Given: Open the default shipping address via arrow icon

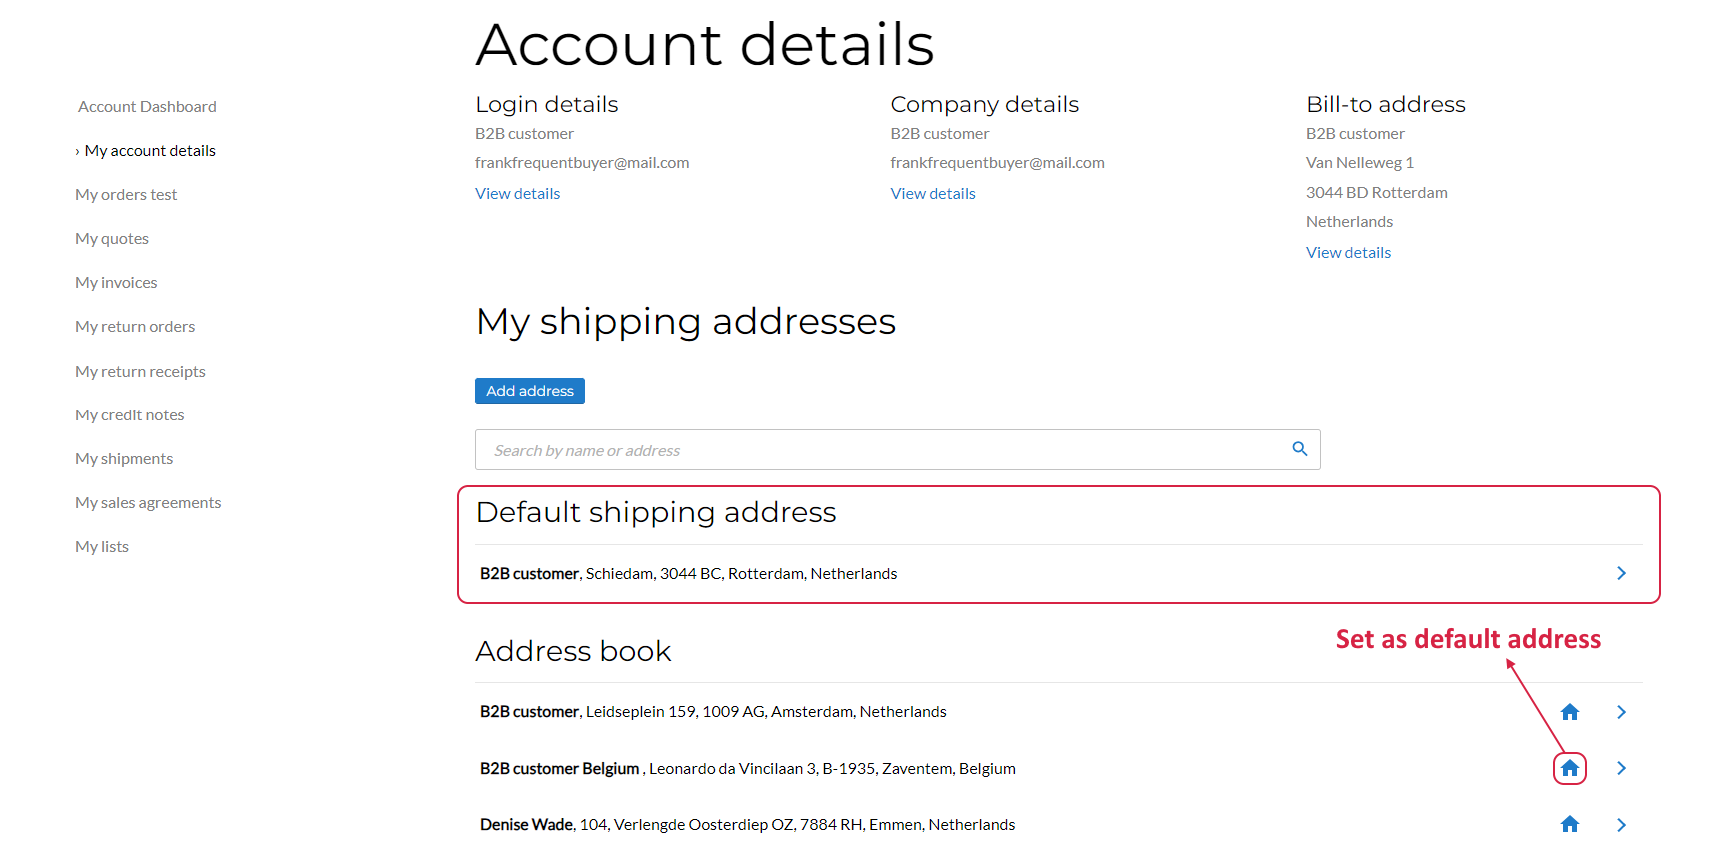Looking at the screenshot, I should [1621, 573].
